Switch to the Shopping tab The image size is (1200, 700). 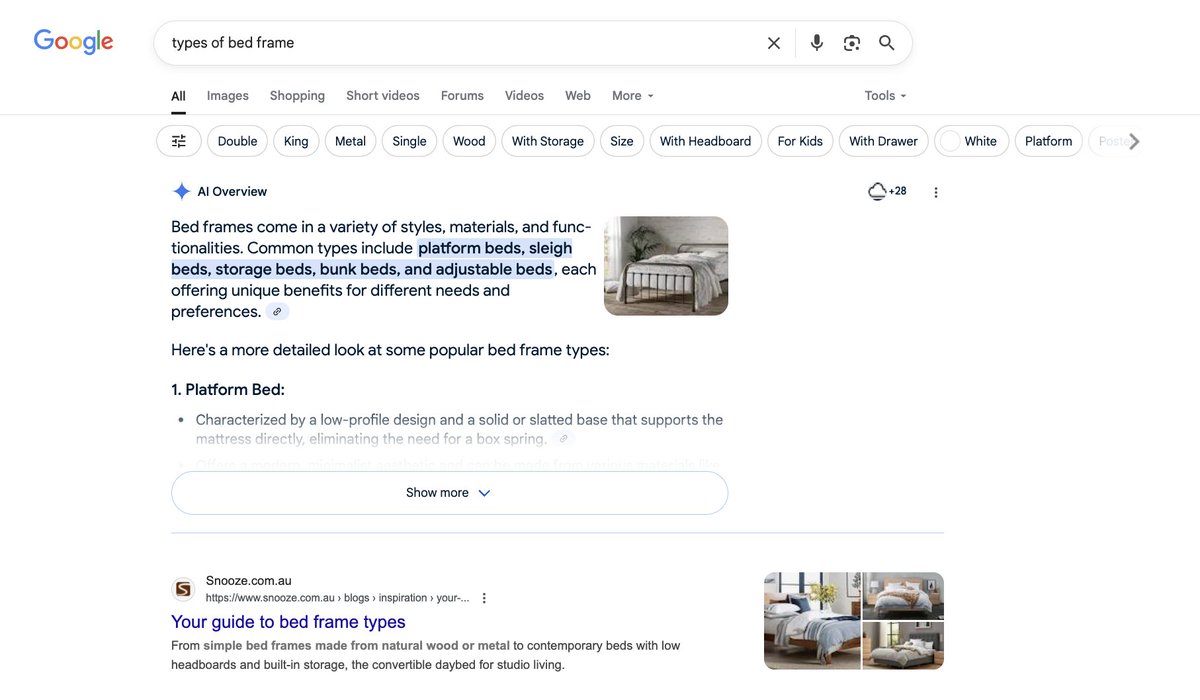(x=297, y=96)
